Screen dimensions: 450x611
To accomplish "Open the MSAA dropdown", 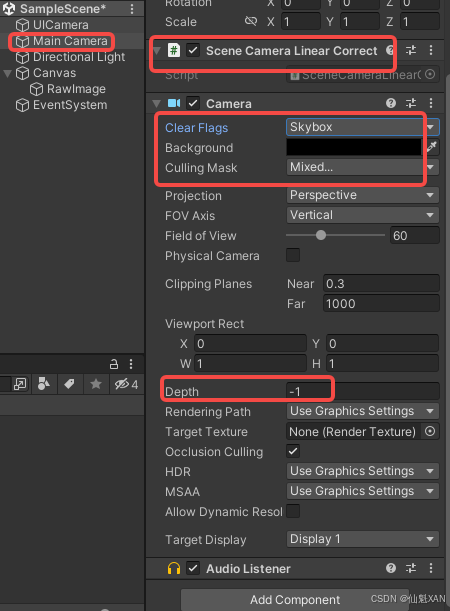I will click(363, 491).
